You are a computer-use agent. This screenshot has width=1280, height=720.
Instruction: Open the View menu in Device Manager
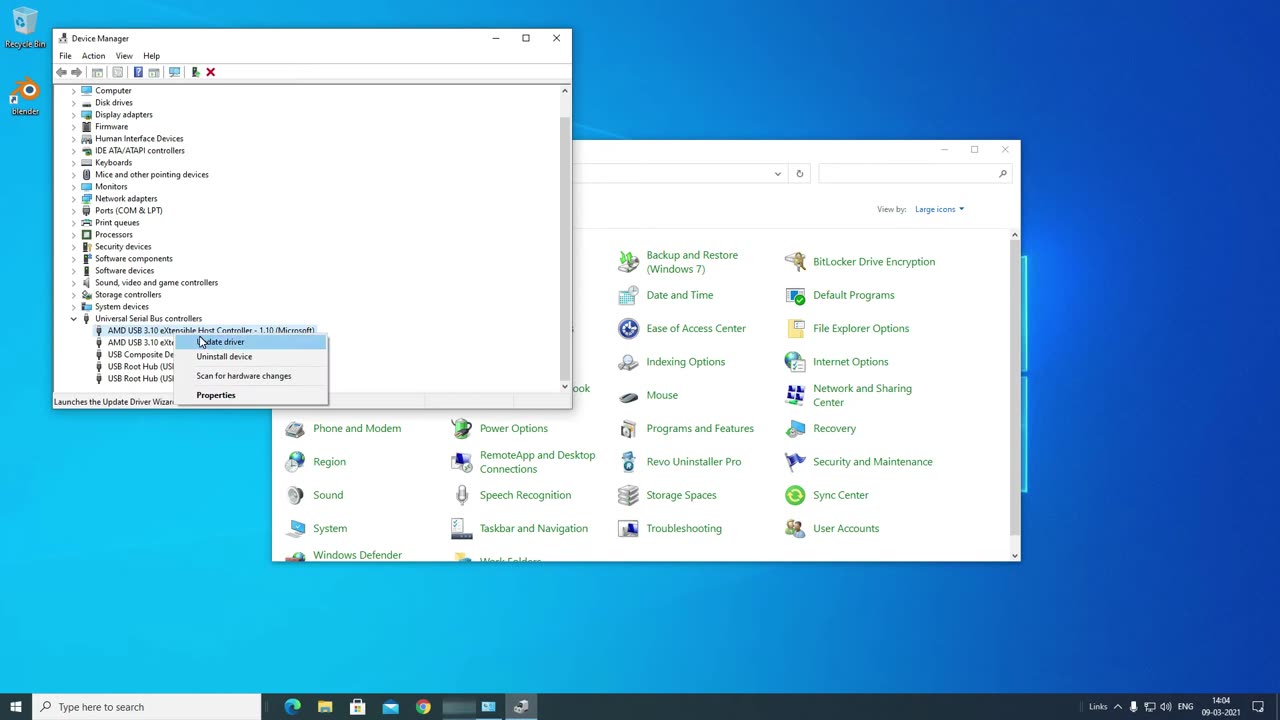[124, 56]
